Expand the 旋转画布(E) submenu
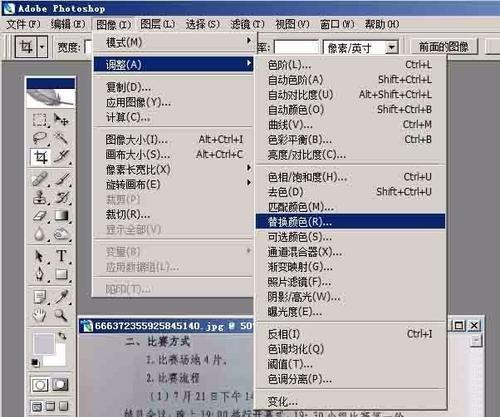500x417 pixels. [173, 184]
